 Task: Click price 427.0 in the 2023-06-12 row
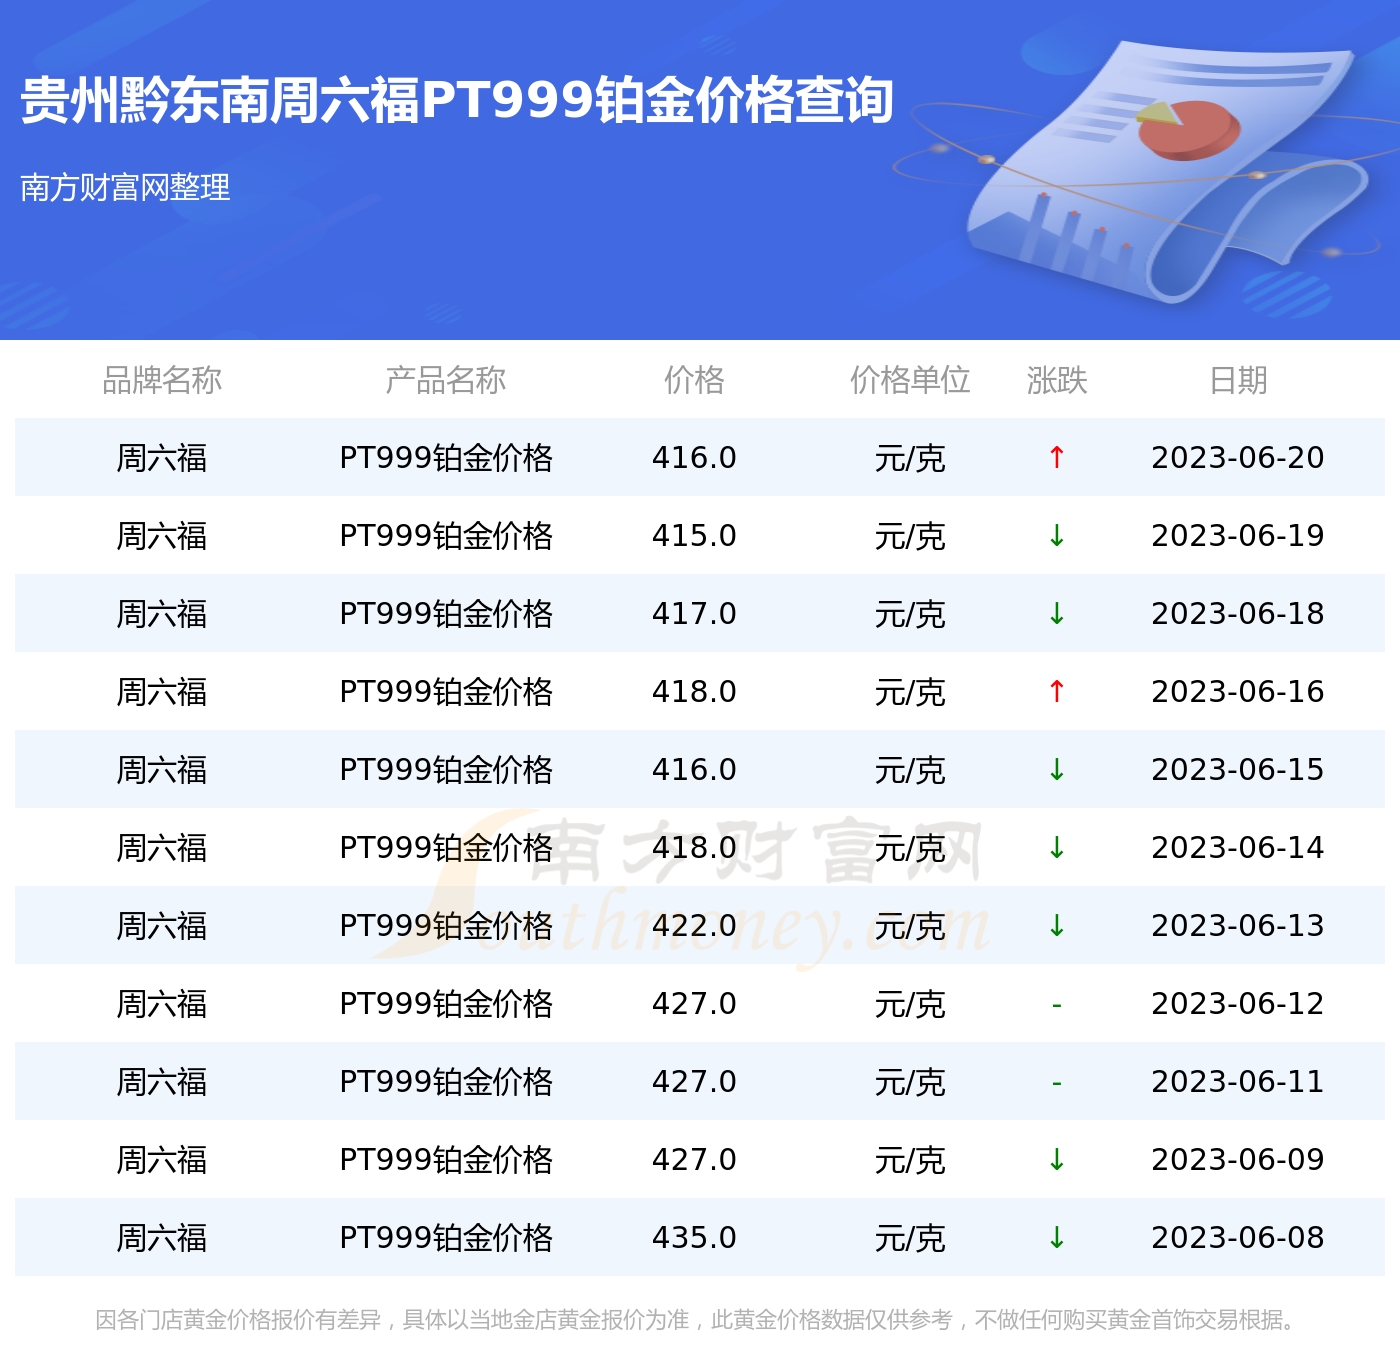(694, 1003)
